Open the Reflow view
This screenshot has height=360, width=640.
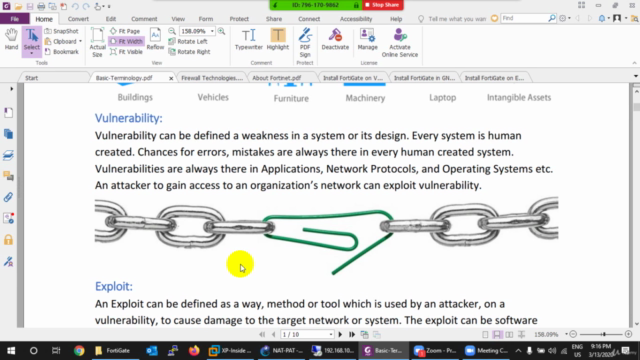point(155,40)
